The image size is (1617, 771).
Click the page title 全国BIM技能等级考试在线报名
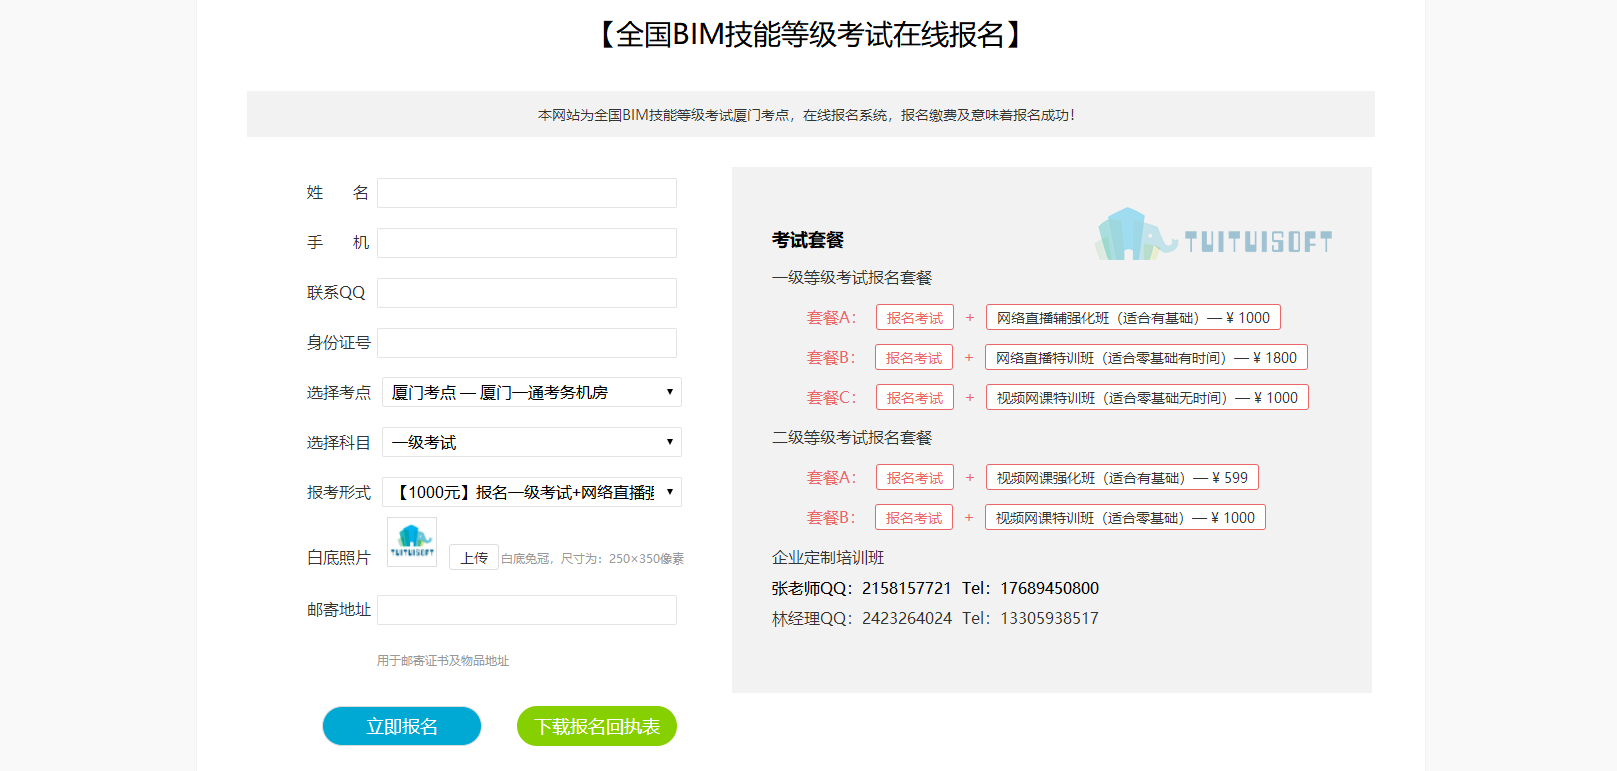point(811,35)
